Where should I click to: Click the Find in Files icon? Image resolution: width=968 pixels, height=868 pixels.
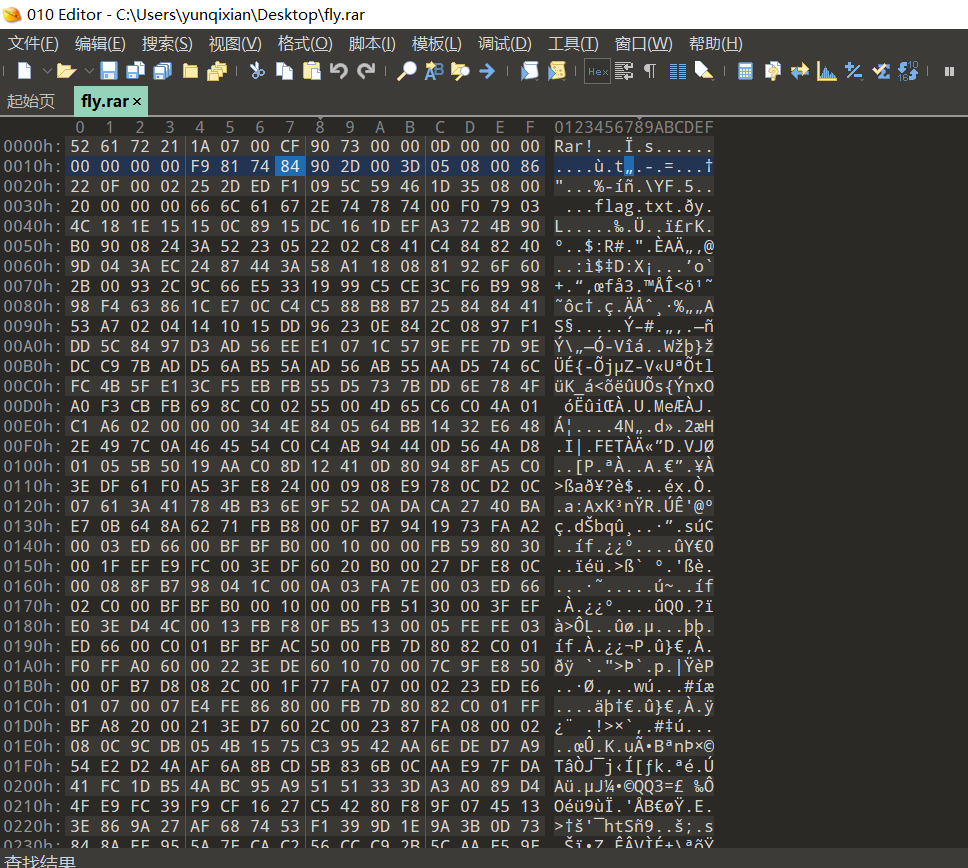click(461, 72)
